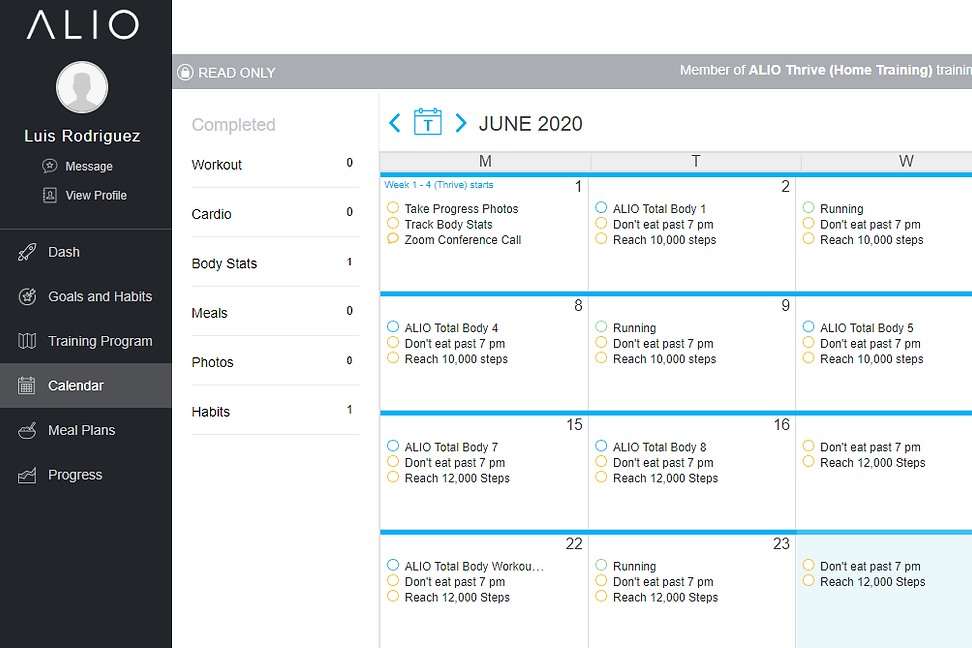Open ALIO Total Body 1 workout
This screenshot has height=648, width=972.
(x=659, y=208)
